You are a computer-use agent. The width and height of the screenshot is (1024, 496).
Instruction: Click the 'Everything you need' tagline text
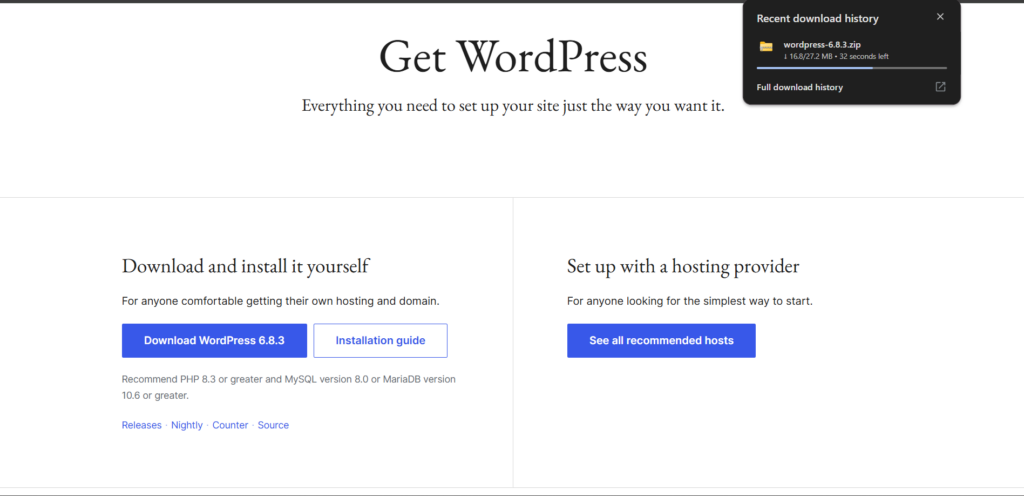point(513,105)
